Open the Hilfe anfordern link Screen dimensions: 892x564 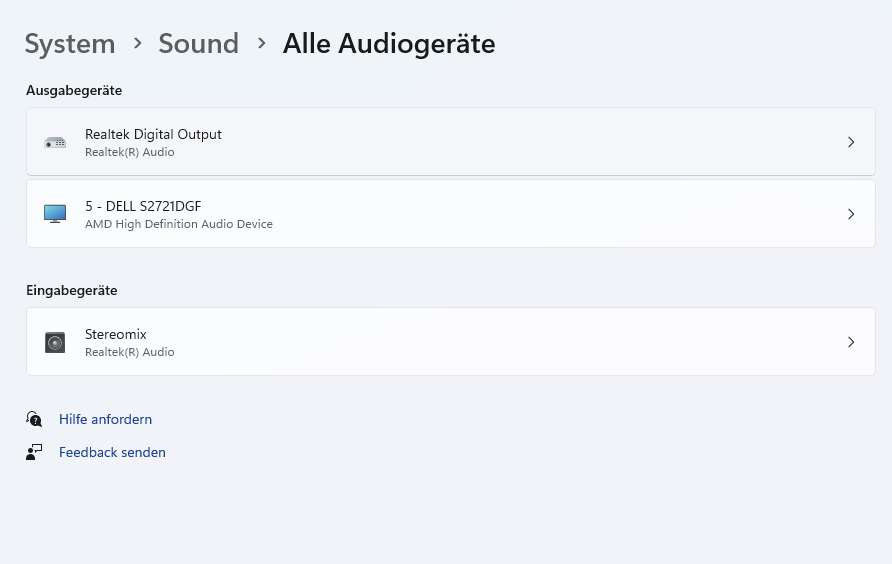[x=105, y=419]
